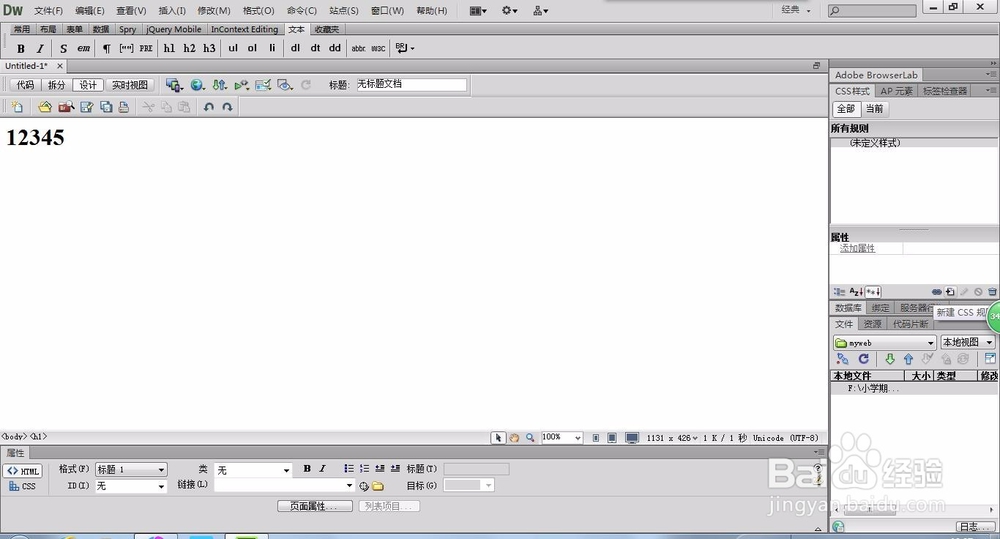Click the blue Put files arrow

click(x=908, y=359)
